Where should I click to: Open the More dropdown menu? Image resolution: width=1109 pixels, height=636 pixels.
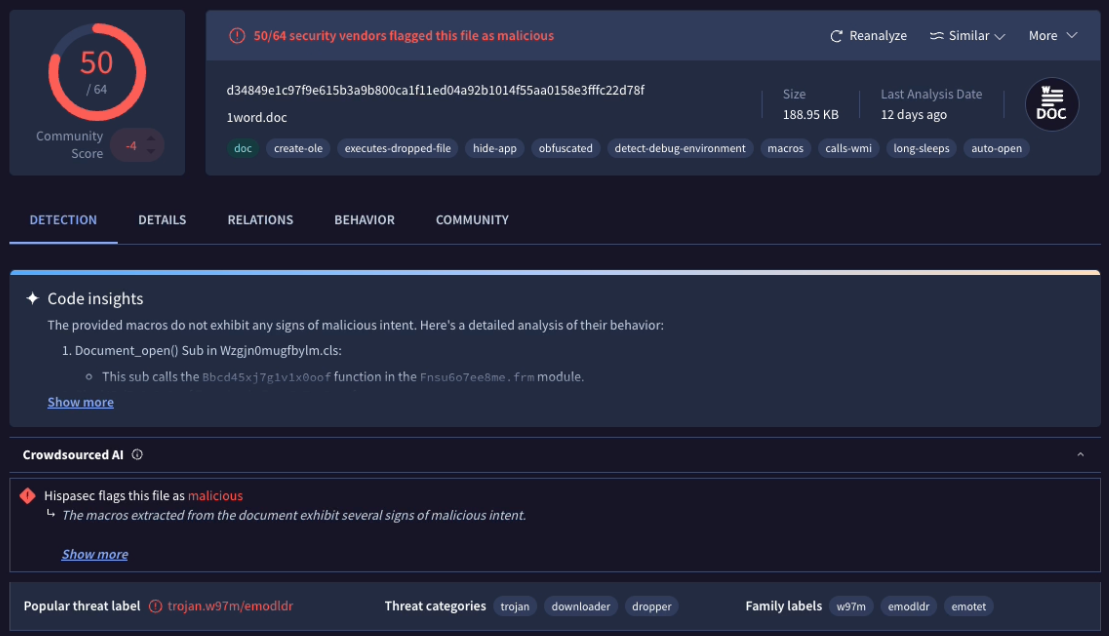(x=1052, y=36)
